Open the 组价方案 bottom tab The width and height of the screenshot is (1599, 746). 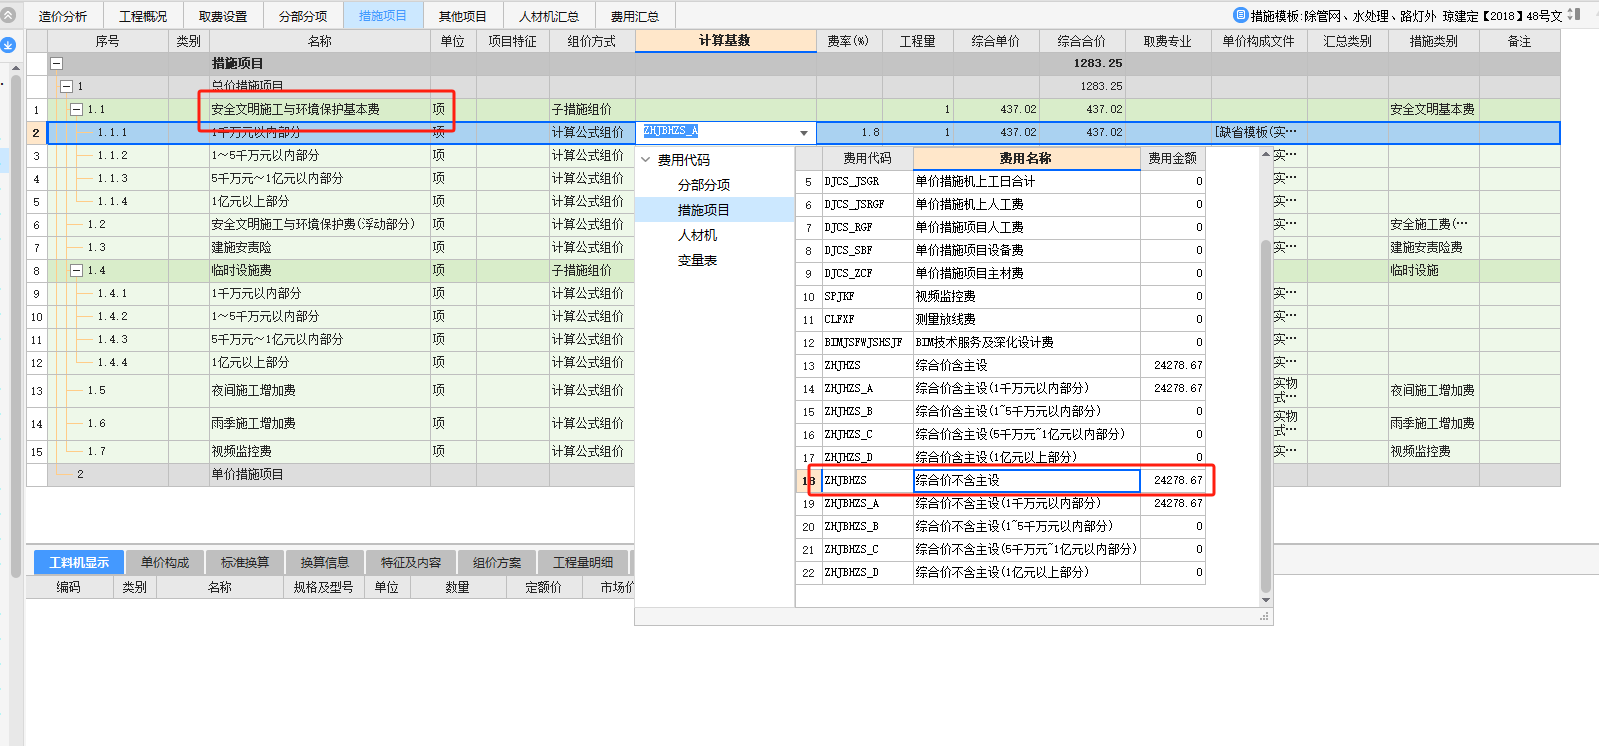497,562
